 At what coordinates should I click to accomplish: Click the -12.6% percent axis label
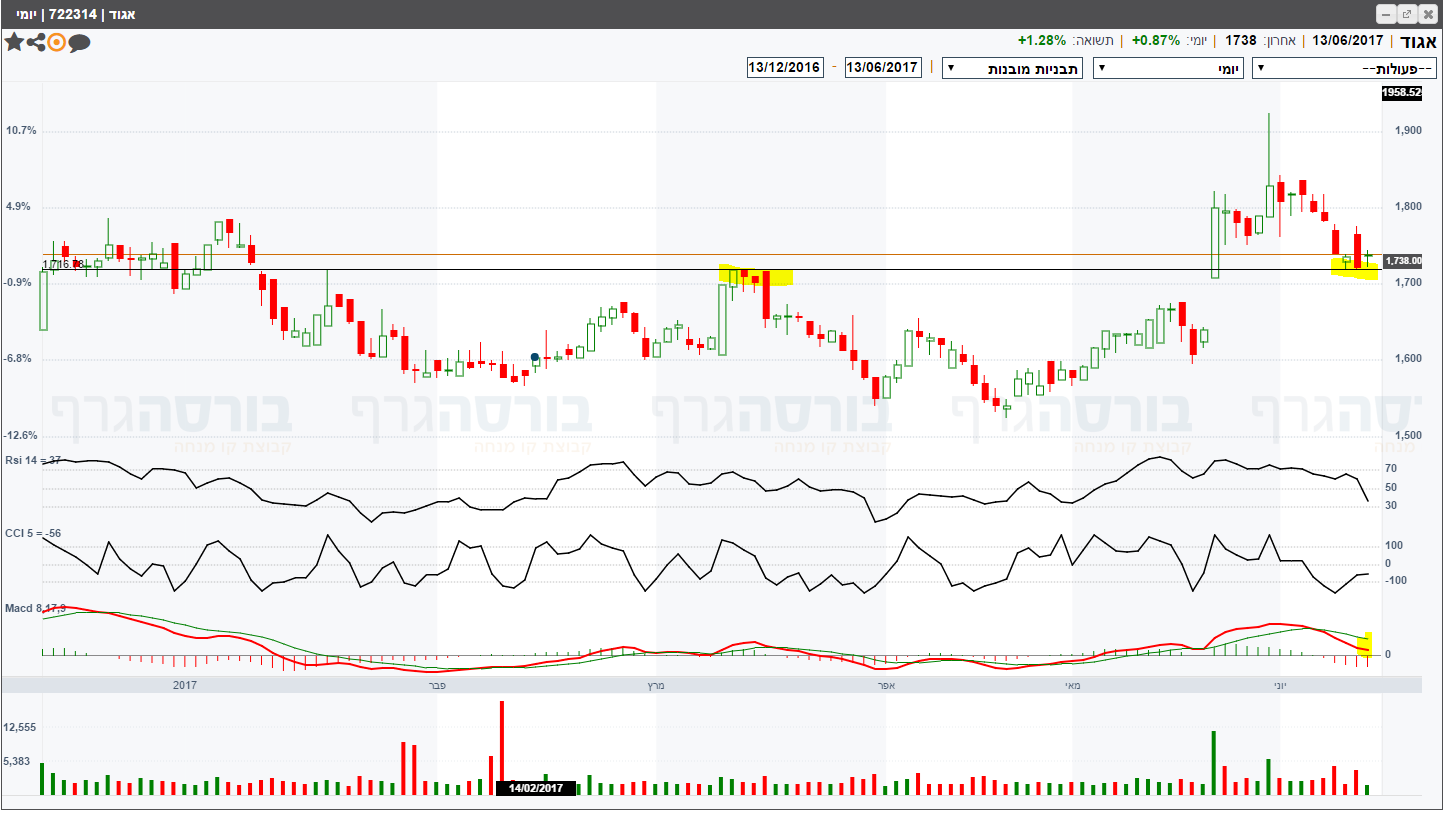(x=20, y=436)
